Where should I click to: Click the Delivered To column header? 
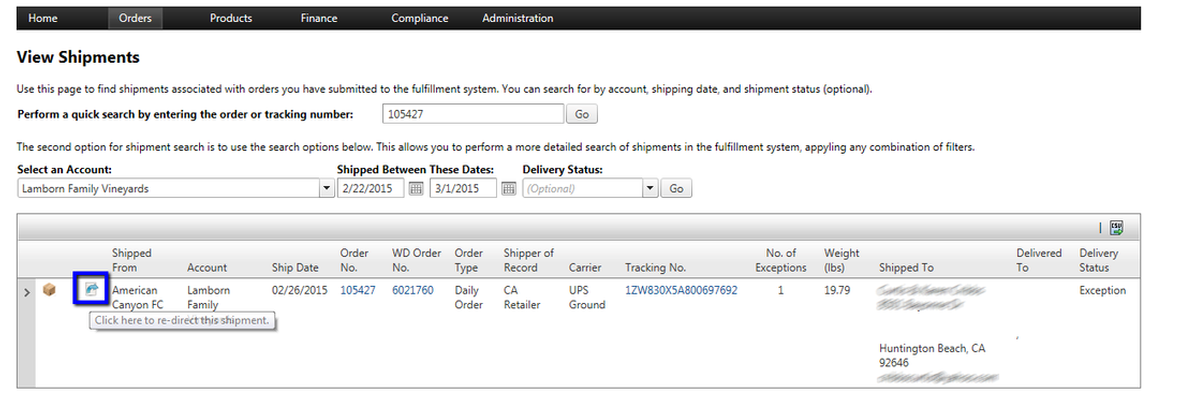1039,260
